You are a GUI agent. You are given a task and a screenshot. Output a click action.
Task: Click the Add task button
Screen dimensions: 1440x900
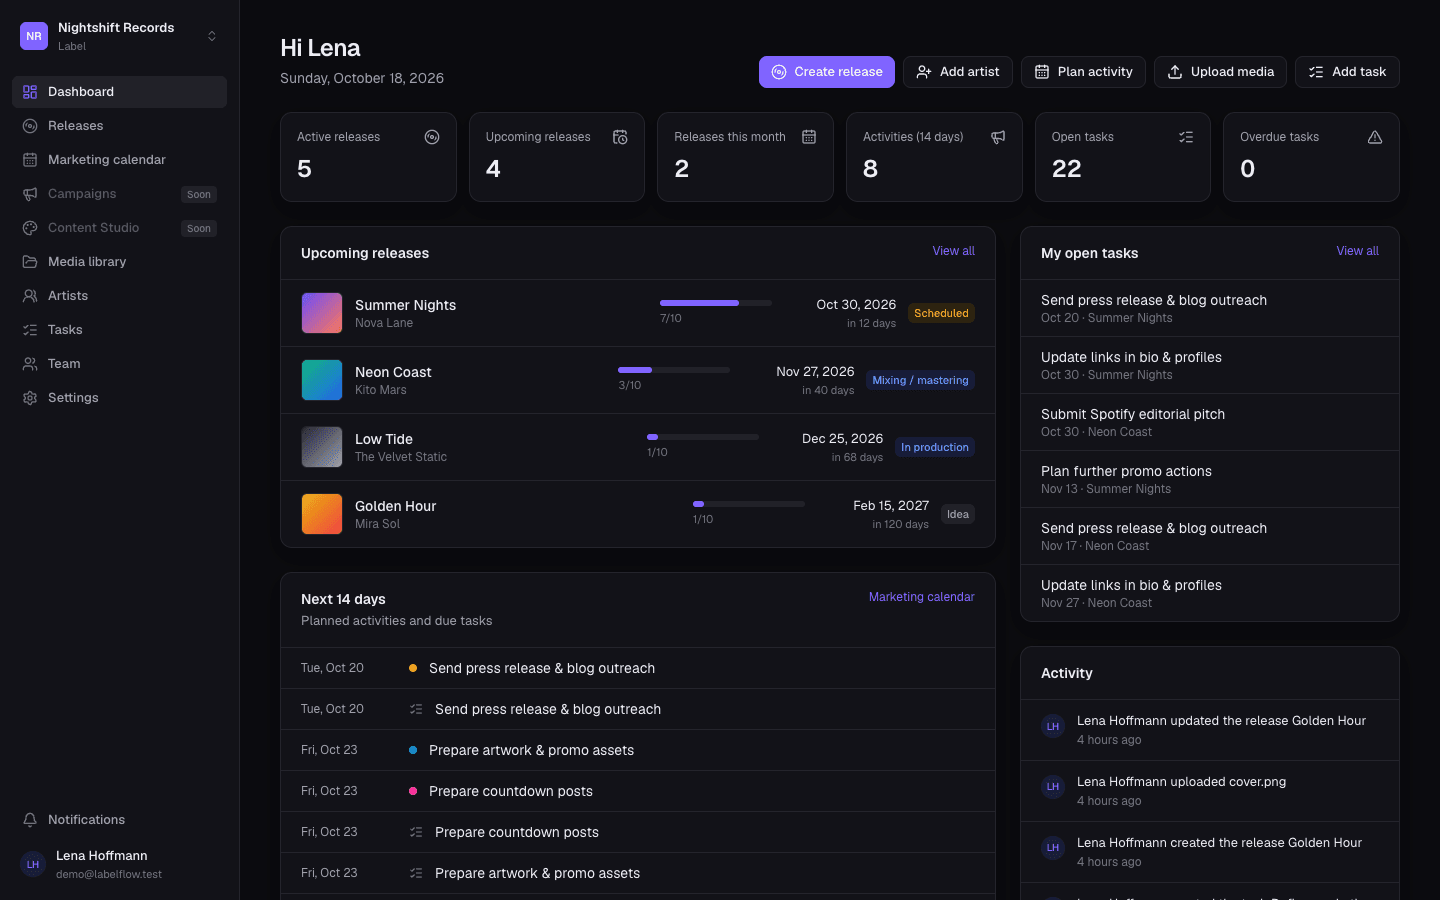(x=1347, y=72)
